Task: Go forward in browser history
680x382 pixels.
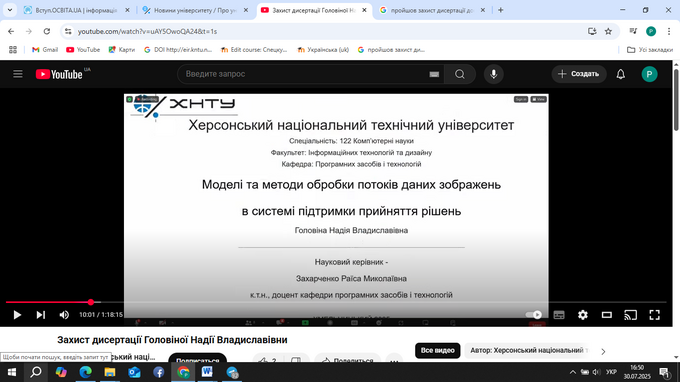Action: [29, 31]
